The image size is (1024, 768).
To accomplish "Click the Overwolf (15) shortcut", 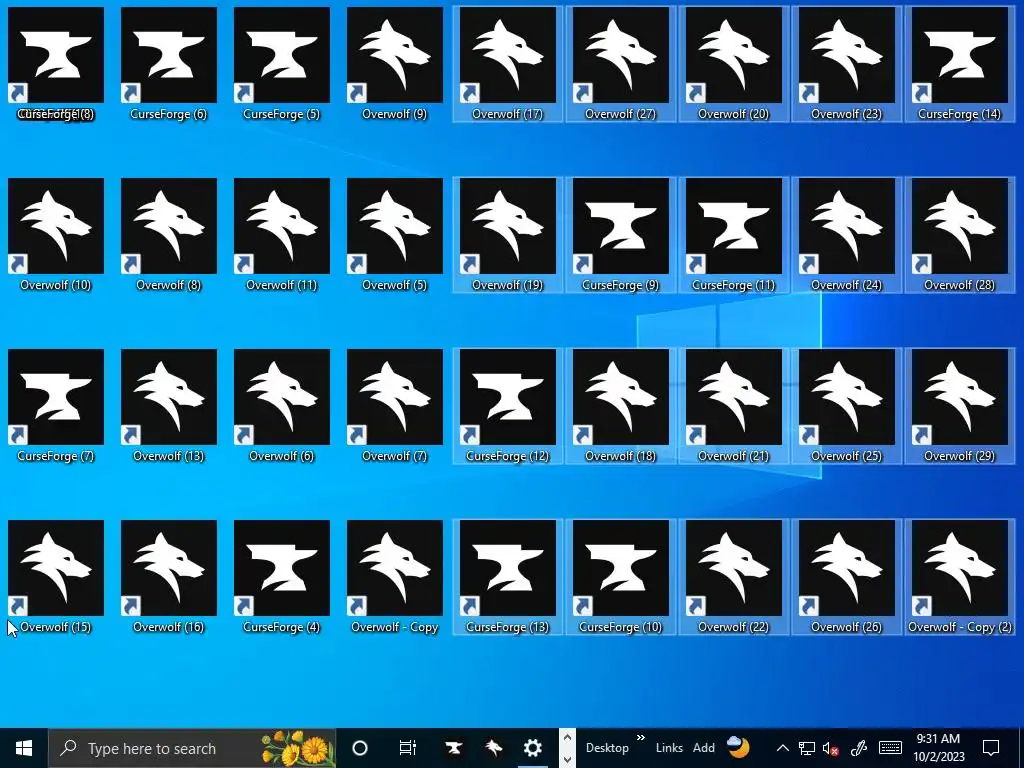I will point(56,577).
